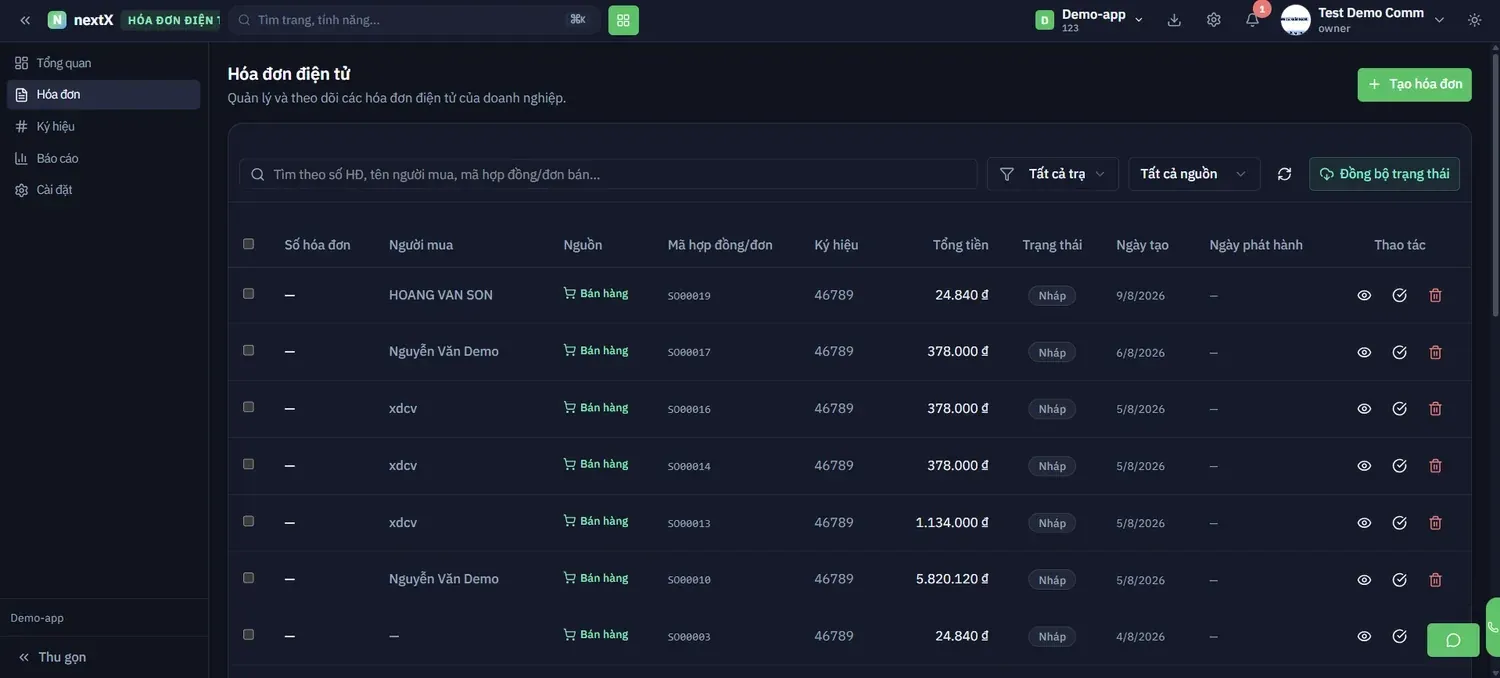The width and height of the screenshot is (1500, 678).
Task: Check the row checkbox for SO00017
Action: coord(248,351)
